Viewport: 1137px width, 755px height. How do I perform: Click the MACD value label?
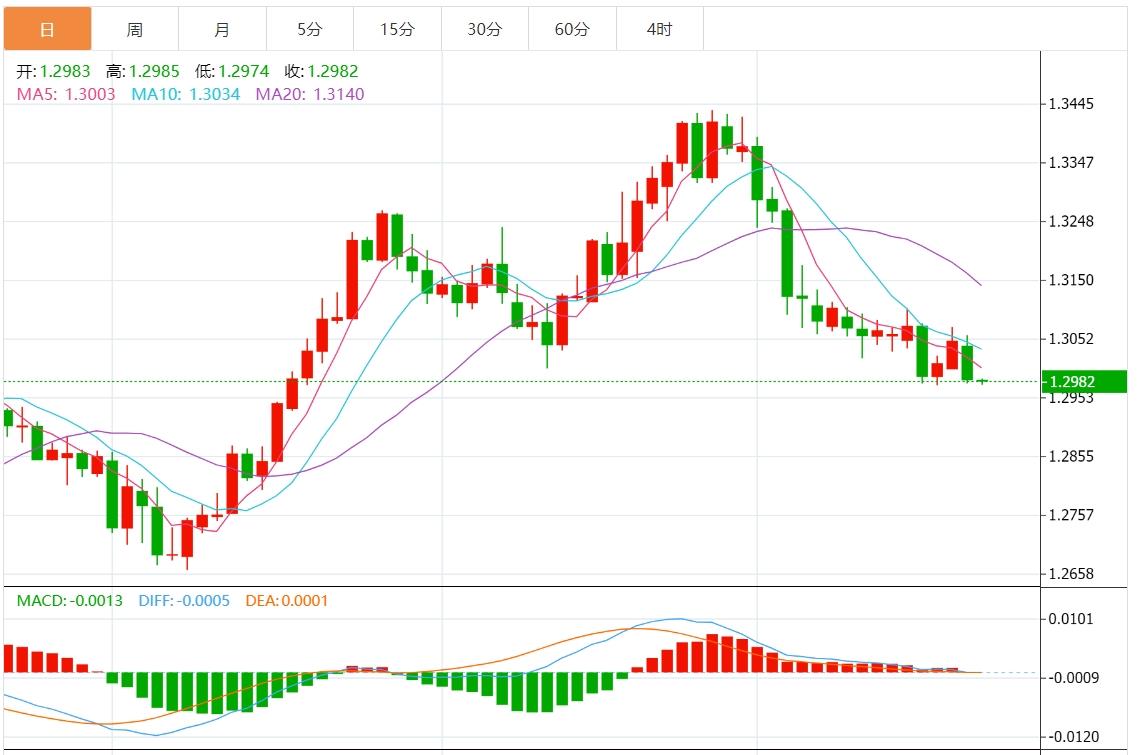[x=70, y=601]
